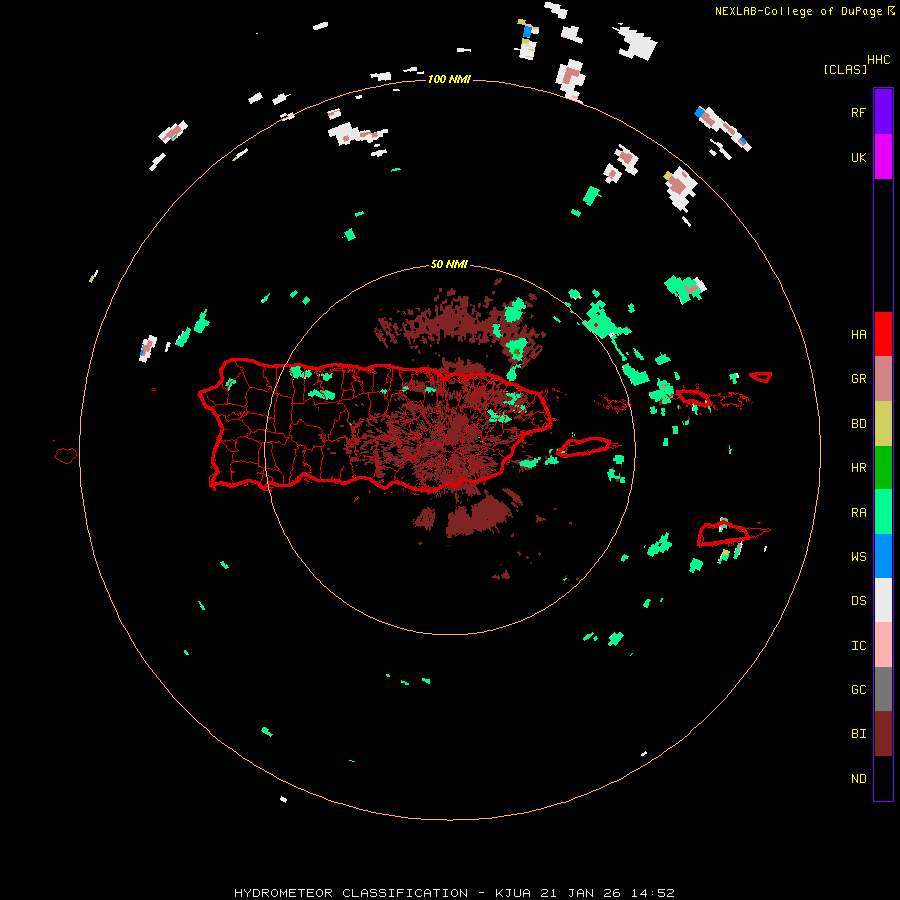
Task: Click the dusty pink GR legend swatch
Action: click(x=883, y=379)
